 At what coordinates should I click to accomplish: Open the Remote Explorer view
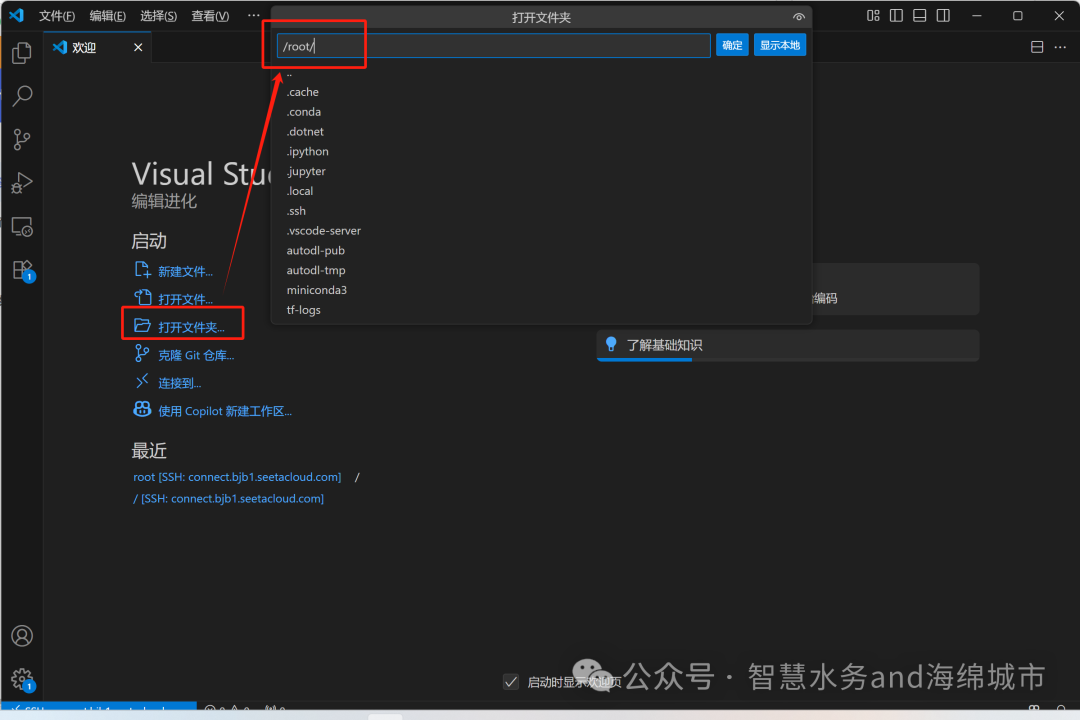22,227
